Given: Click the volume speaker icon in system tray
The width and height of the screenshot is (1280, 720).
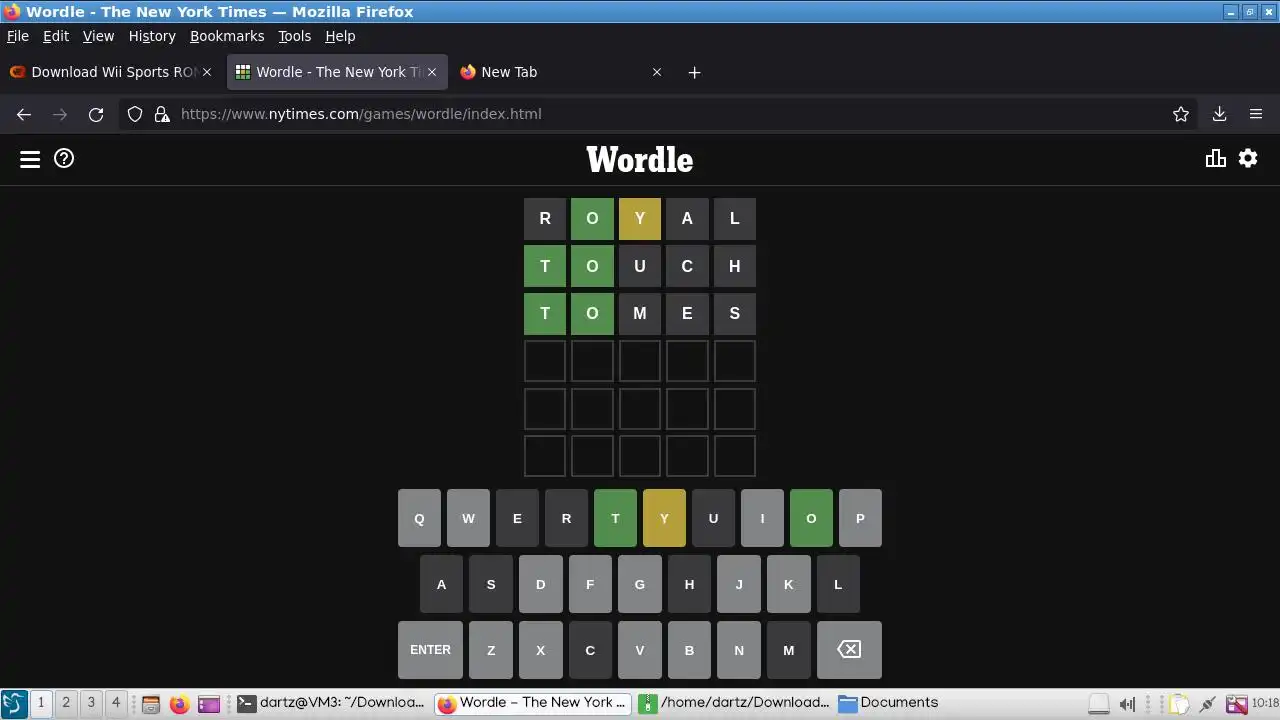Looking at the screenshot, I should (x=1127, y=704).
